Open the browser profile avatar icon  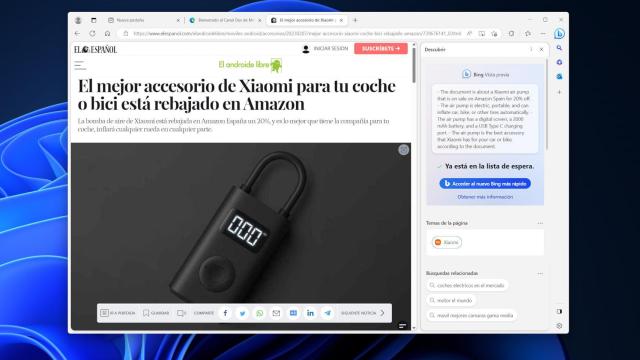pyautogui.click(x=78, y=20)
